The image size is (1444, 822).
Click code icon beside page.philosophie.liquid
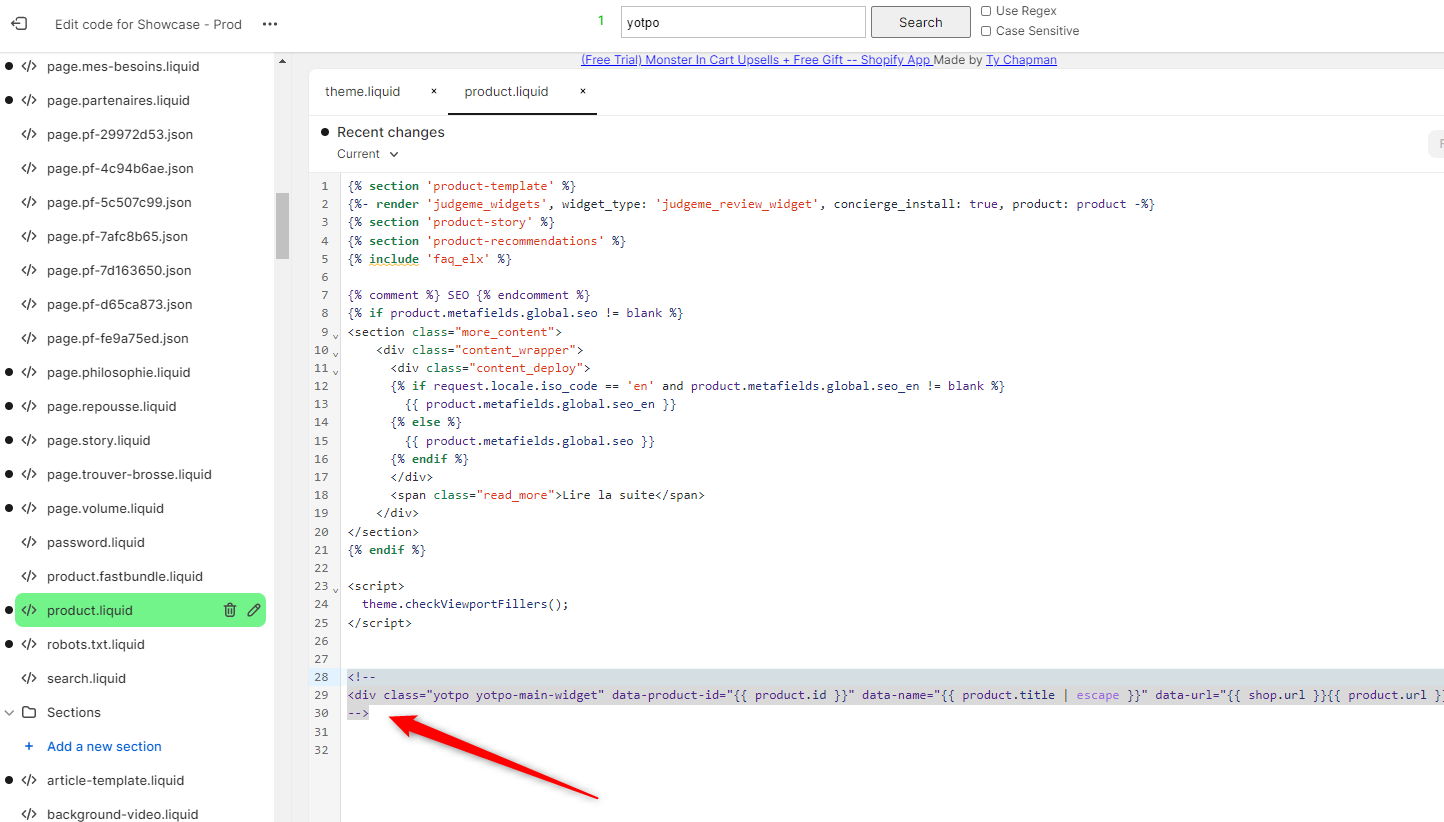tap(29, 372)
